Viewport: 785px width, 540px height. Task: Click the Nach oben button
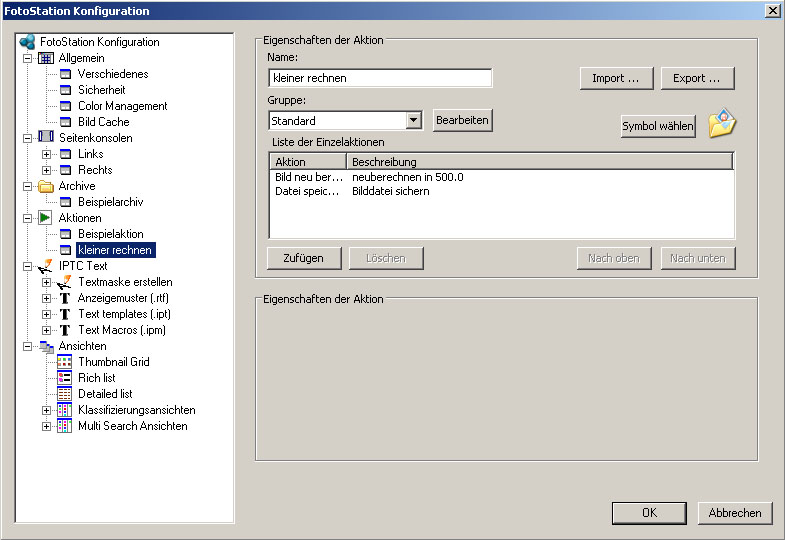pos(614,258)
